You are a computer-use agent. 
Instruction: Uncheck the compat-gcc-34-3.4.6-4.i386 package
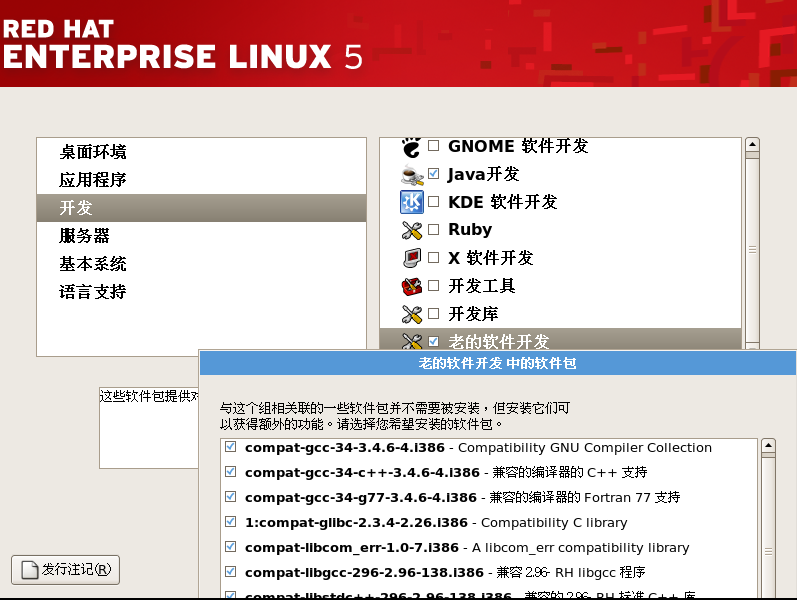[231, 447]
